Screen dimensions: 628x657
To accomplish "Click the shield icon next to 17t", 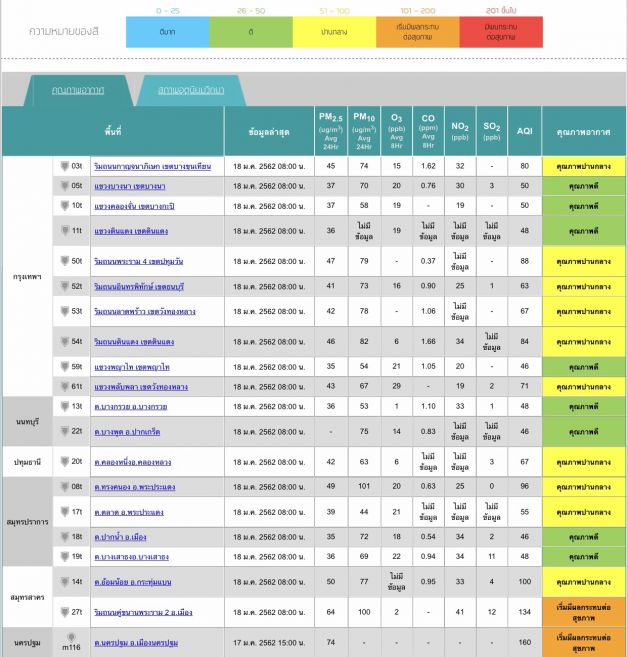I will coord(65,512).
